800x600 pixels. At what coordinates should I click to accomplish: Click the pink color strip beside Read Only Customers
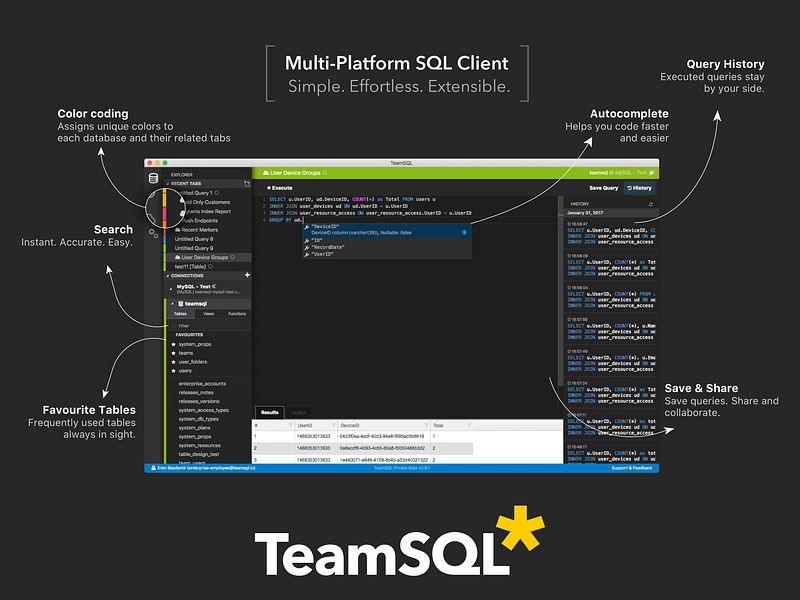(x=163, y=212)
